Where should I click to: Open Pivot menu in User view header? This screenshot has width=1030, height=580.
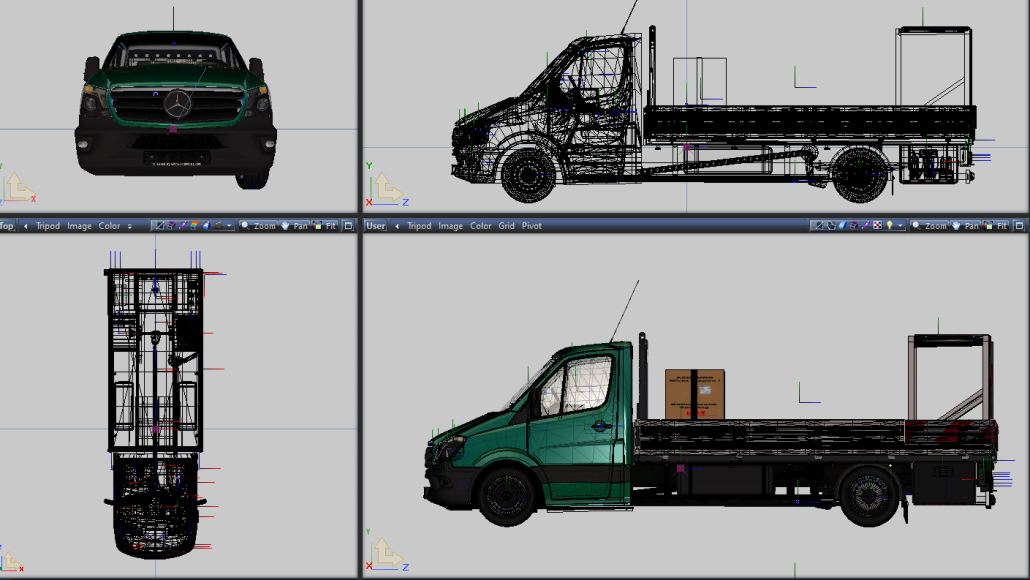[532, 226]
